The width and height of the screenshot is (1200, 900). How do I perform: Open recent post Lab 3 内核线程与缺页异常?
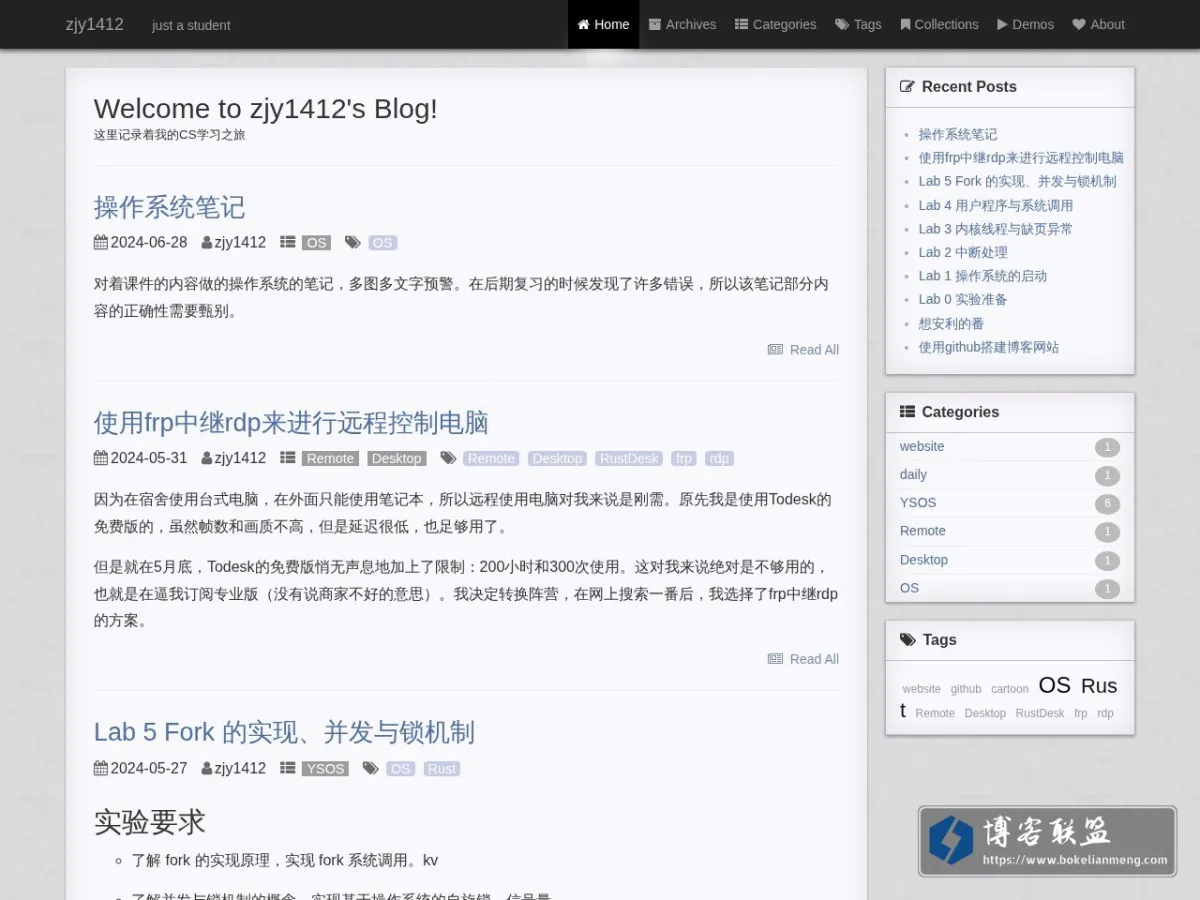click(x=996, y=229)
